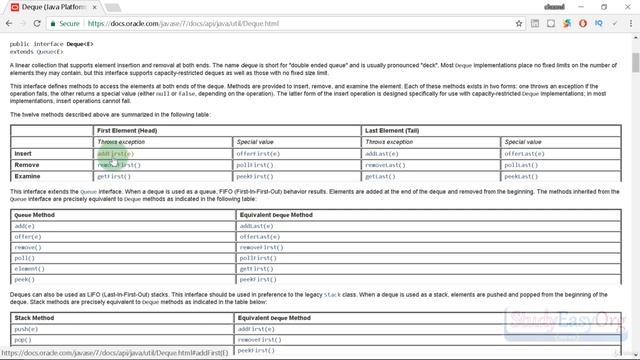Open addFirst(e) equivalent of push(e)
The height and width of the screenshot is (360, 640).
coord(256,329)
